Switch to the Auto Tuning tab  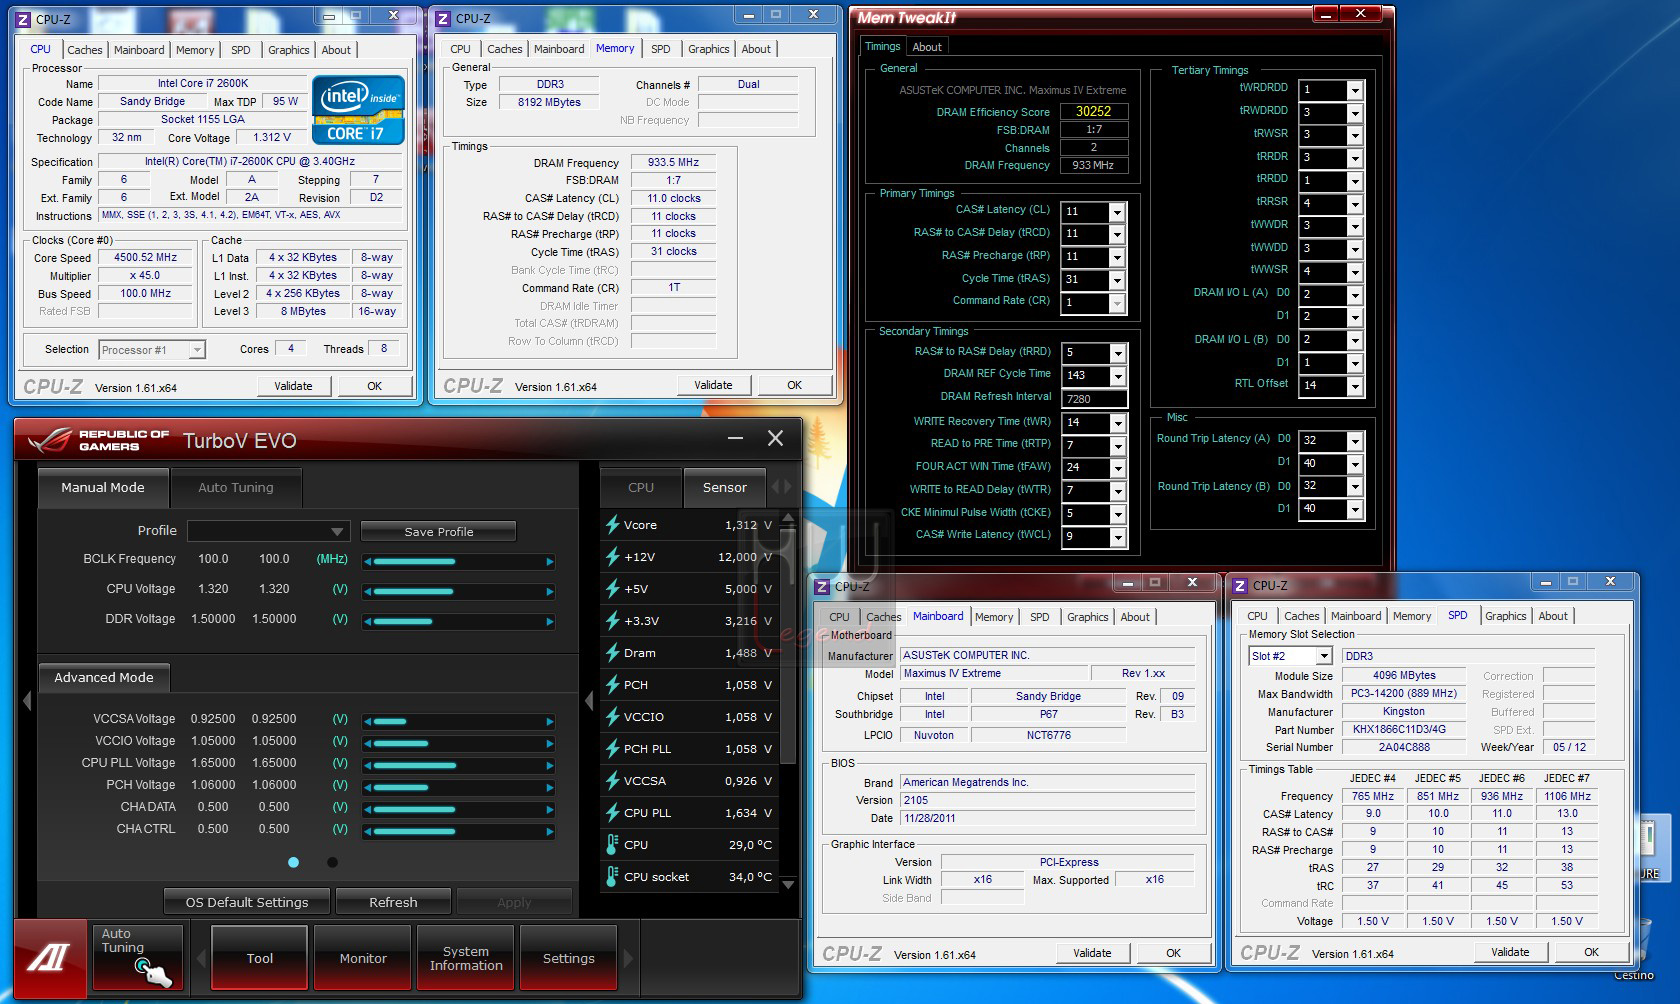(x=236, y=487)
